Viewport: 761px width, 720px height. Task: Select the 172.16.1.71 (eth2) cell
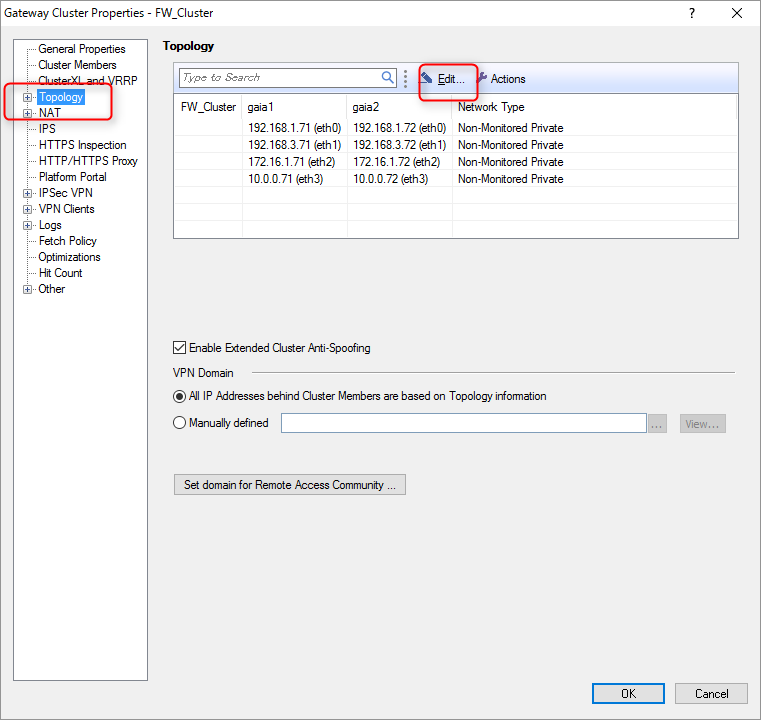(x=295, y=162)
